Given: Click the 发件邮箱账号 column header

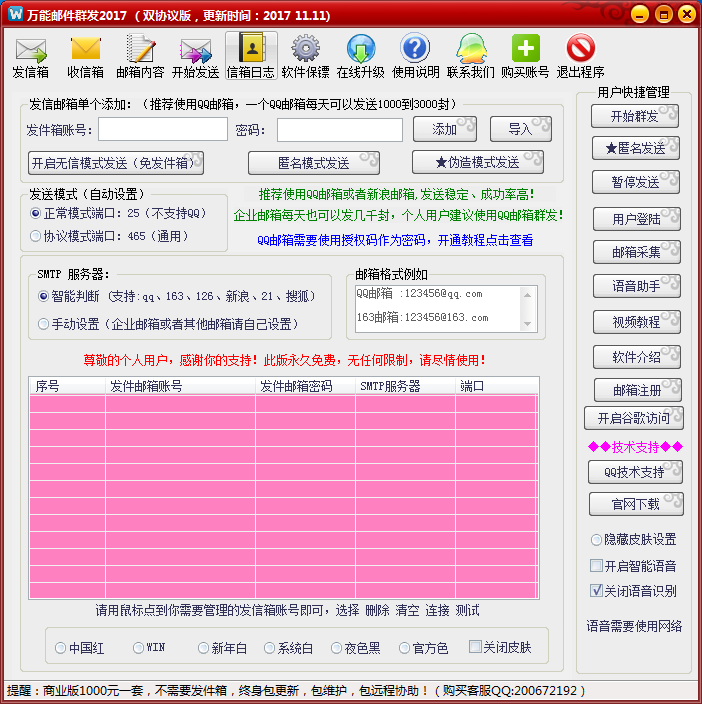Looking at the screenshot, I should (180, 386).
